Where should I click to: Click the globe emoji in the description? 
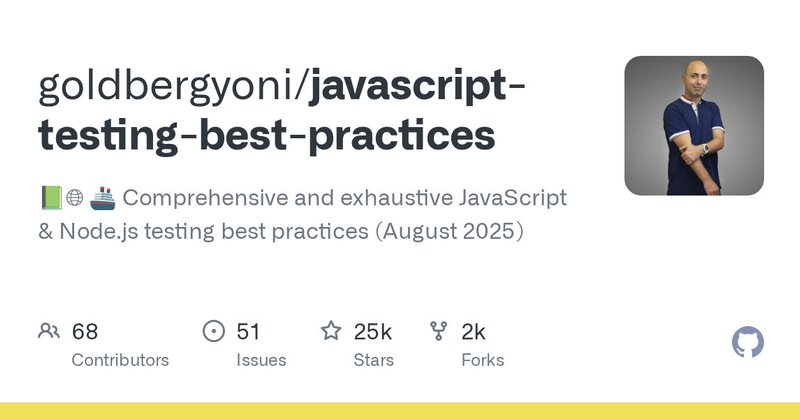coord(74,198)
